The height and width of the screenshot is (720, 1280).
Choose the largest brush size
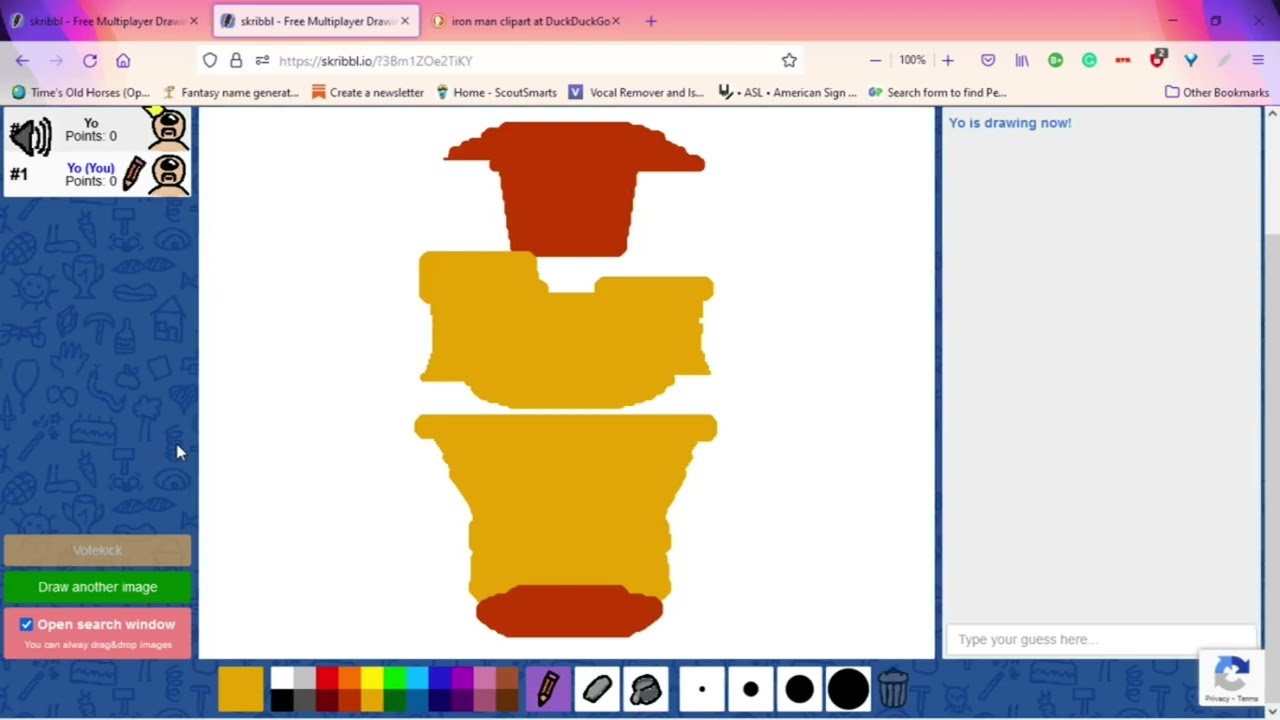tap(848, 689)
